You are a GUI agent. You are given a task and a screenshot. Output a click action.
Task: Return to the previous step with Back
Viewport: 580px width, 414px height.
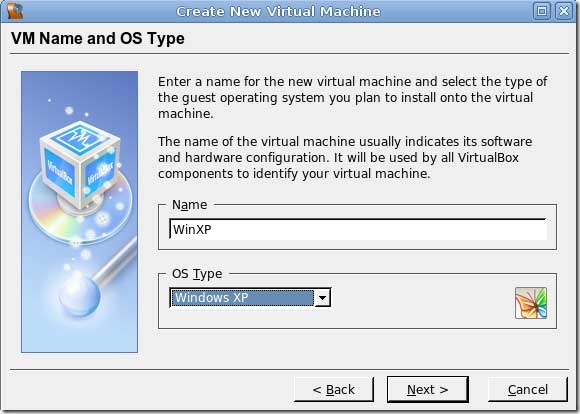pyautogui.click(x=334, y=390)
